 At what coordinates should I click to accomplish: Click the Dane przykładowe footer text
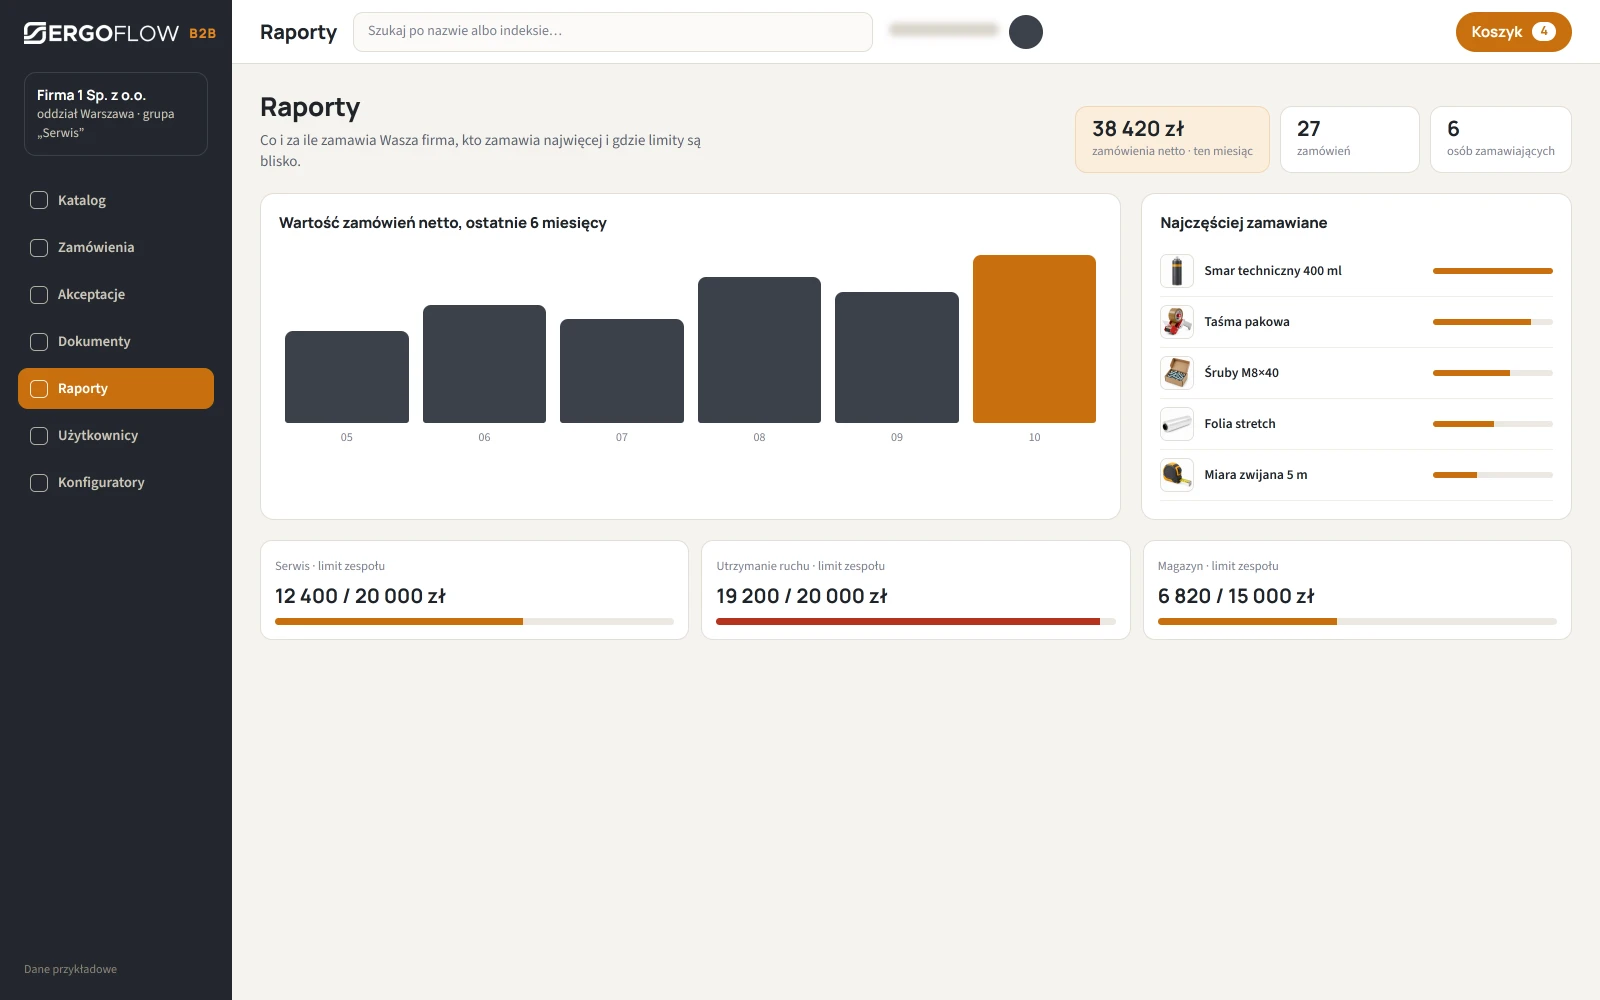(70, 969)
